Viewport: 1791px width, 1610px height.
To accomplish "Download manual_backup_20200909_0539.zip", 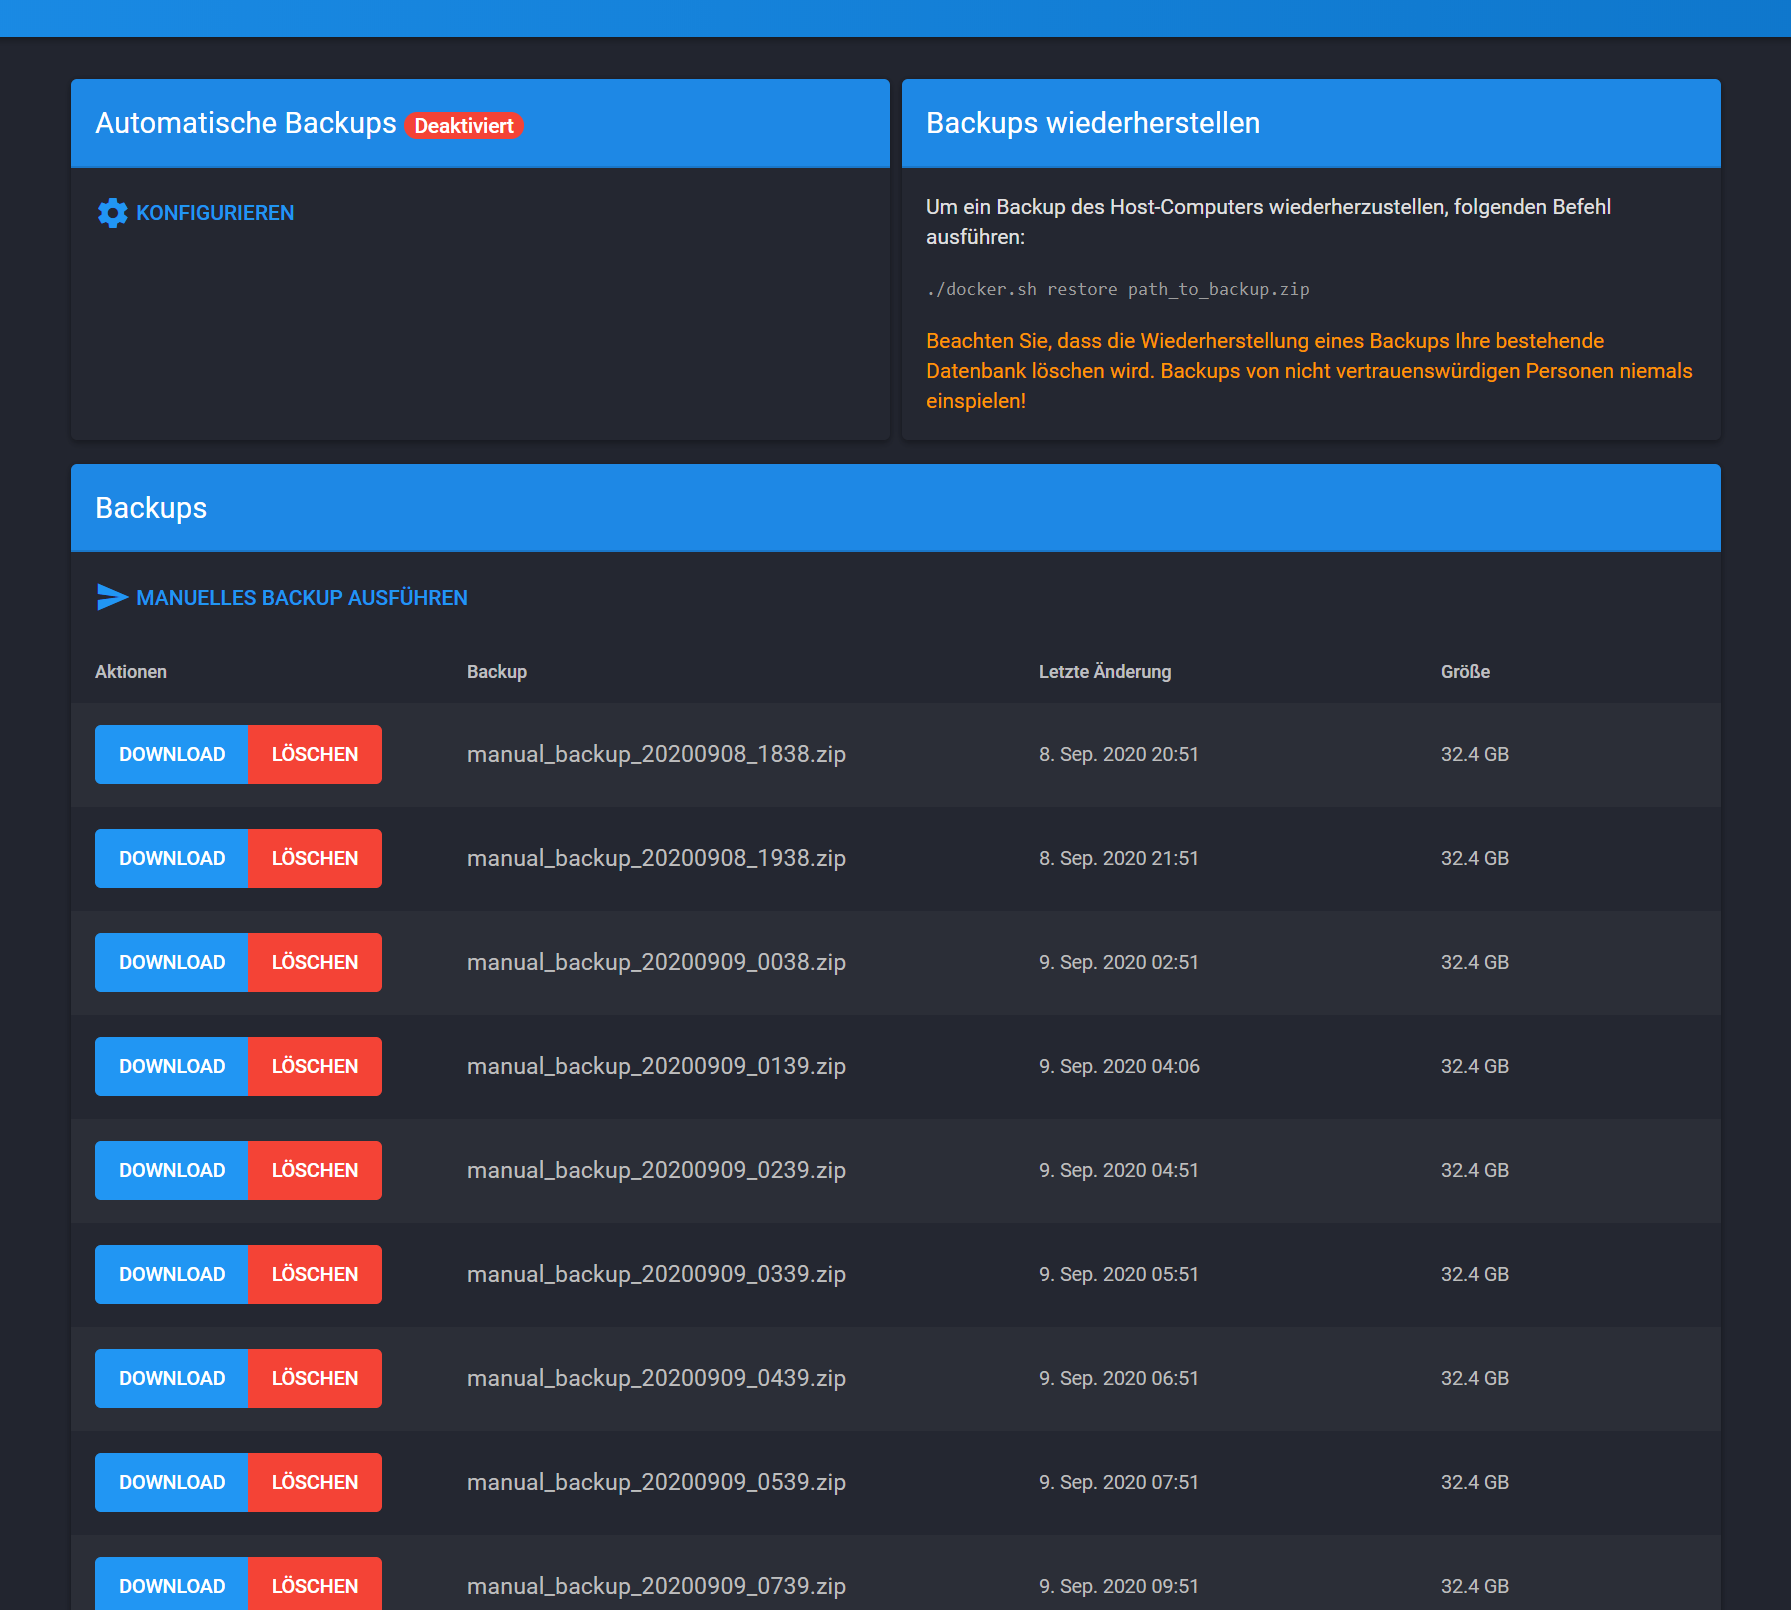I will click(172, 1482).
